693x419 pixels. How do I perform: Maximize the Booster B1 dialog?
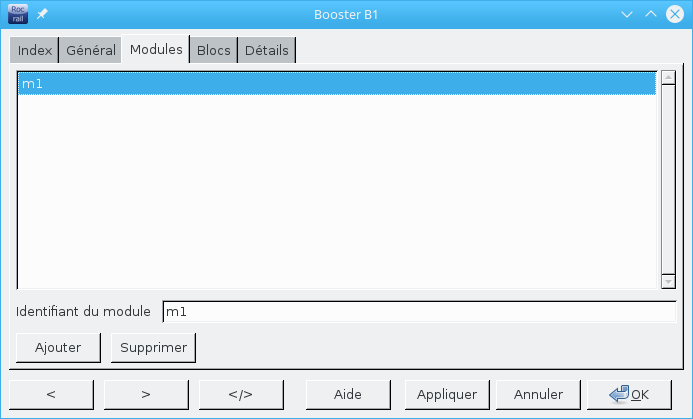click(x=650, y=15)
